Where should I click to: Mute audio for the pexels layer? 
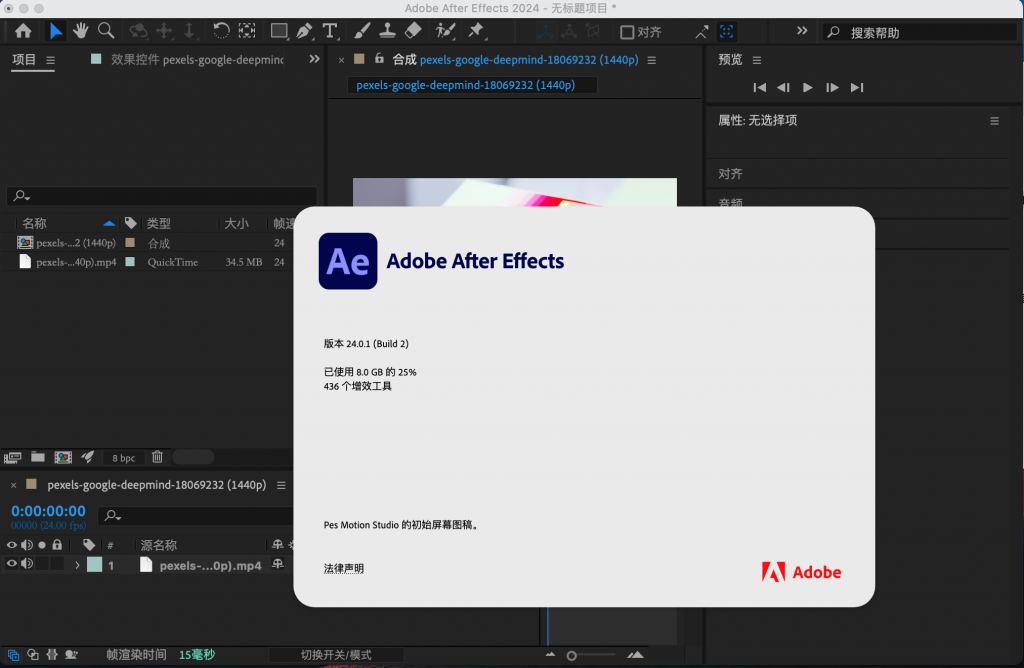(26, 564)
